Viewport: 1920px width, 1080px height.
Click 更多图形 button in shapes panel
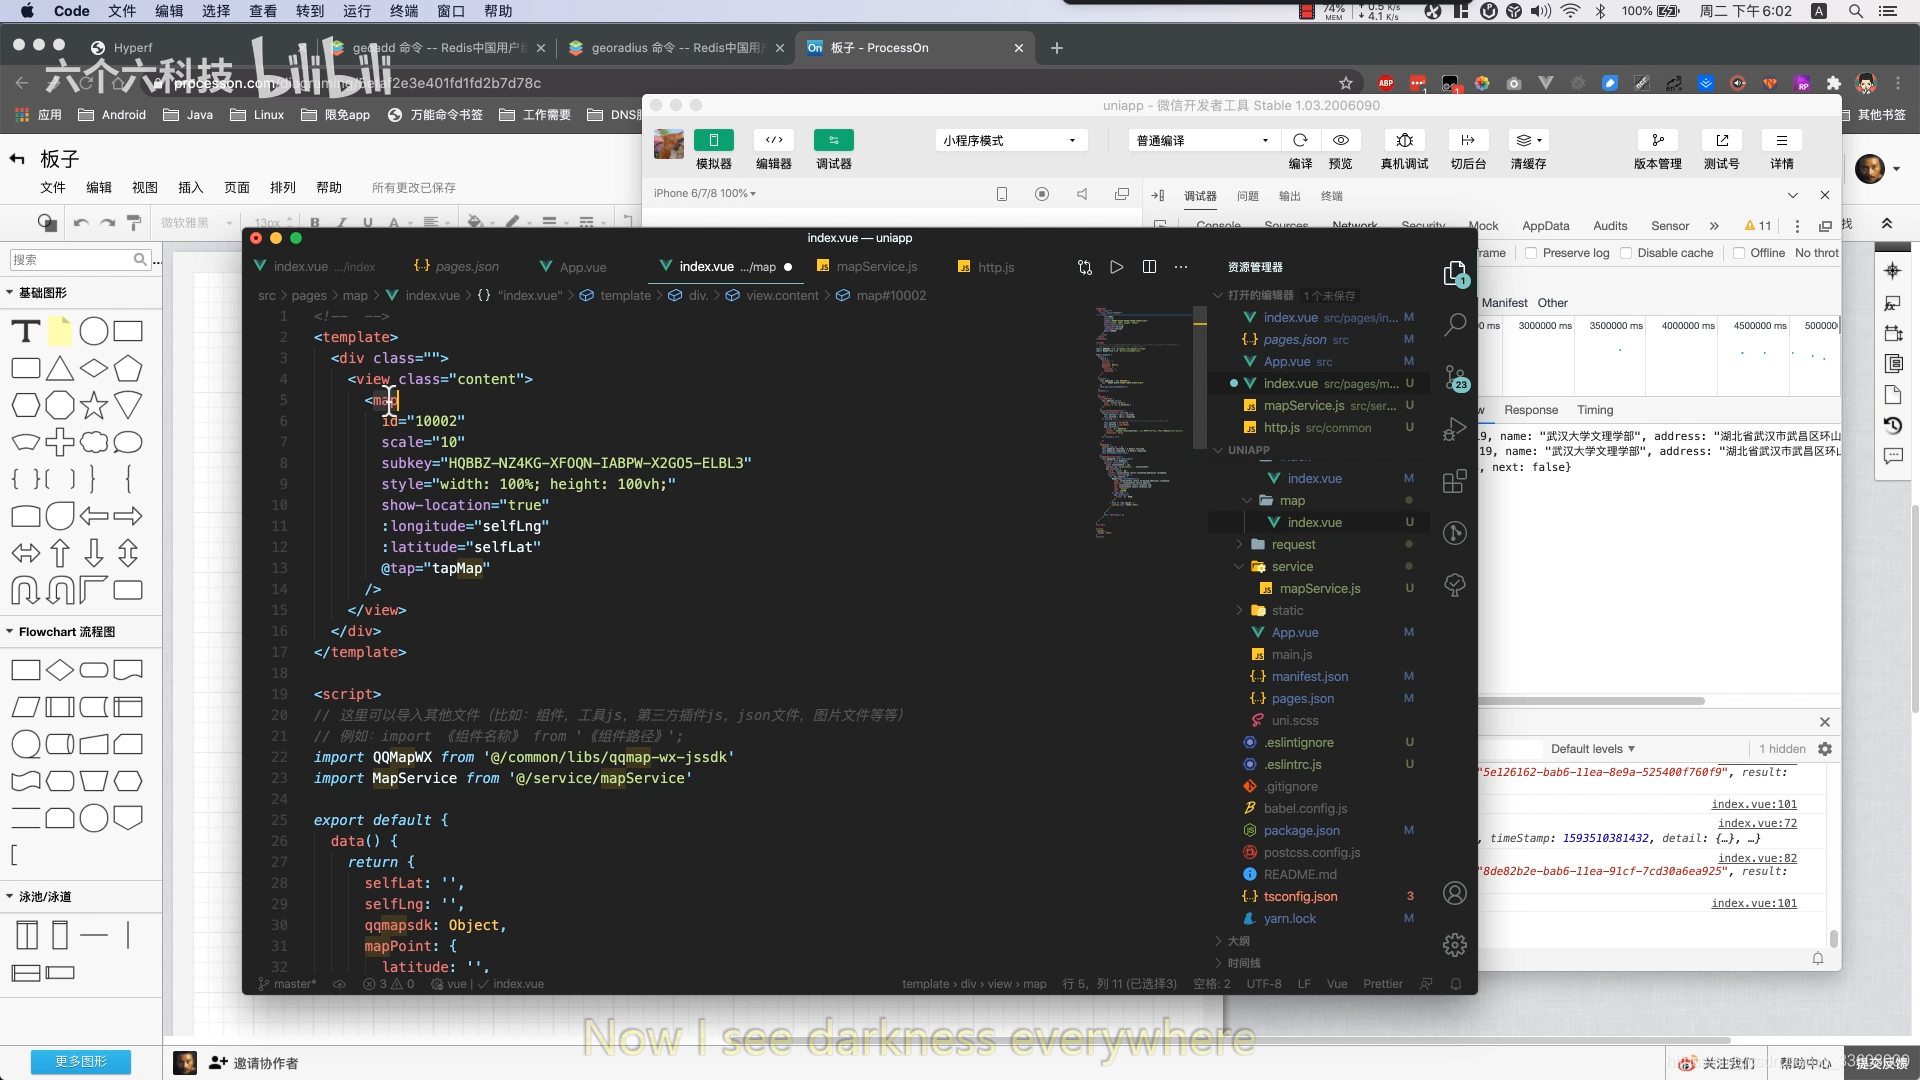point(81,1061)
